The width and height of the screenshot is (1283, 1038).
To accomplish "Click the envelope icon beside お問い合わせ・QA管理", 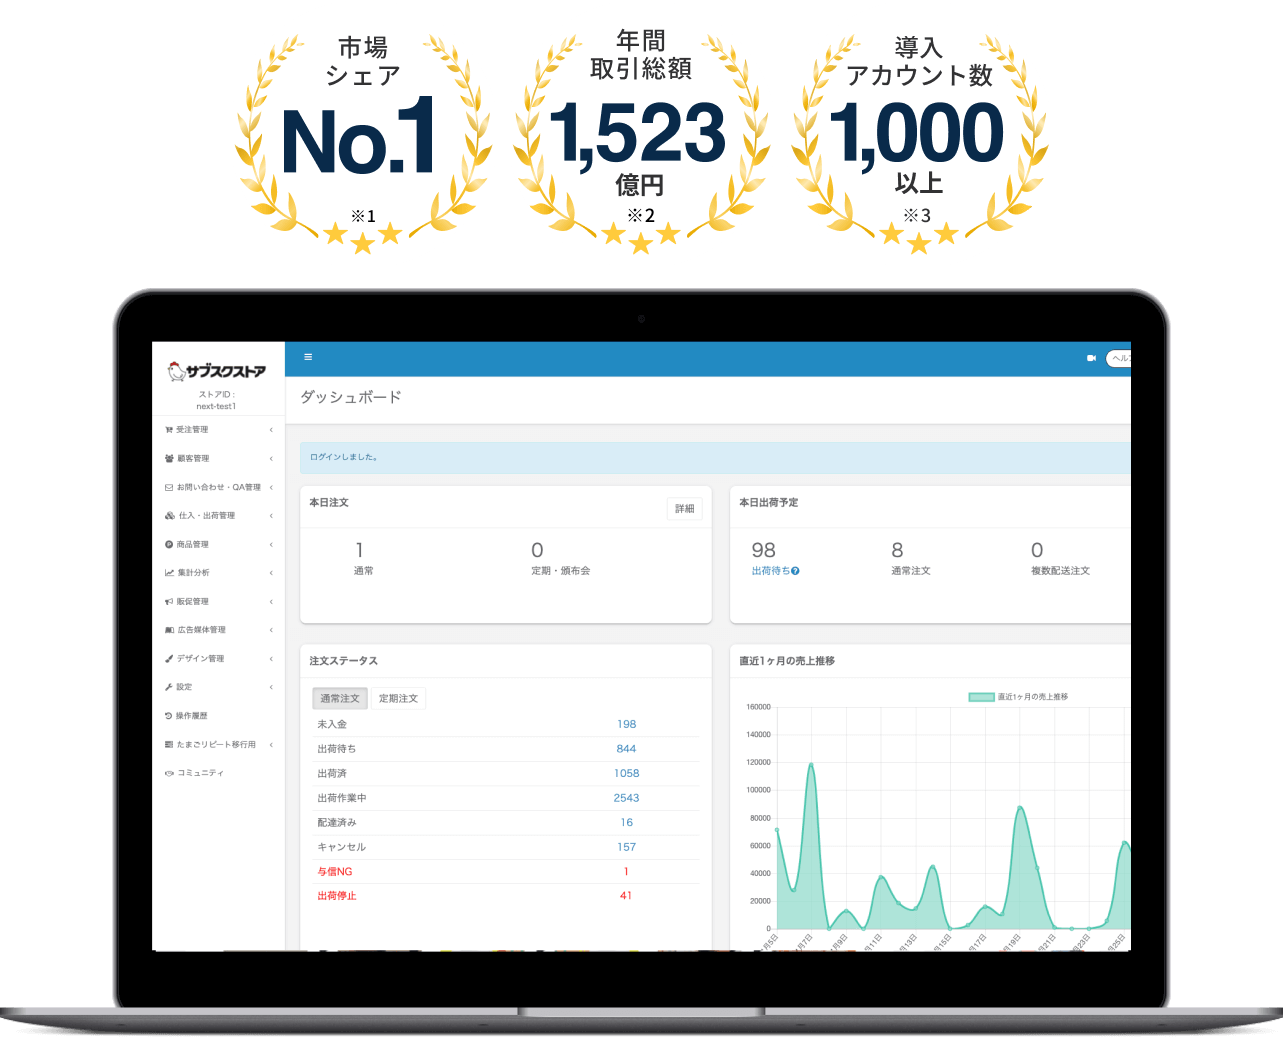I will (x=169, y=487).
